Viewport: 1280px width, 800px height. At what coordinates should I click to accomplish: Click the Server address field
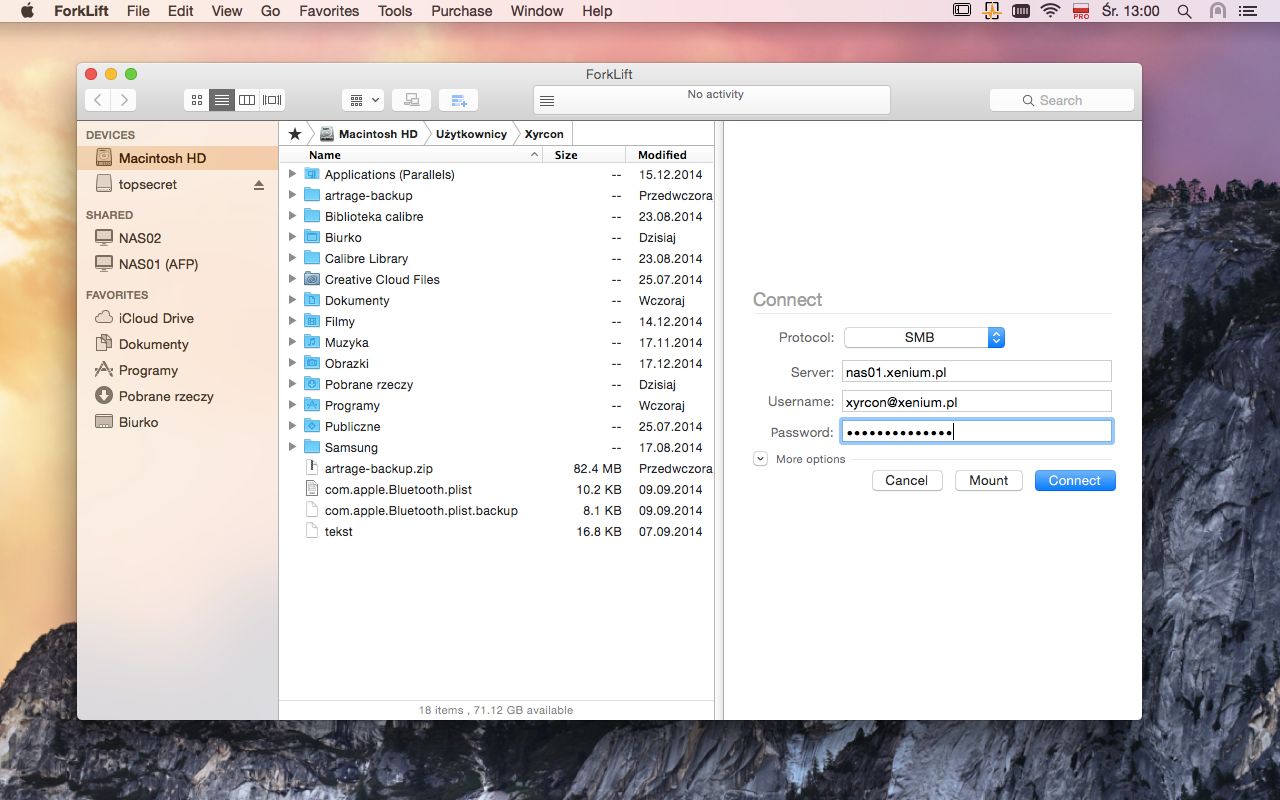pyautogui.click(x=976, y=372)
